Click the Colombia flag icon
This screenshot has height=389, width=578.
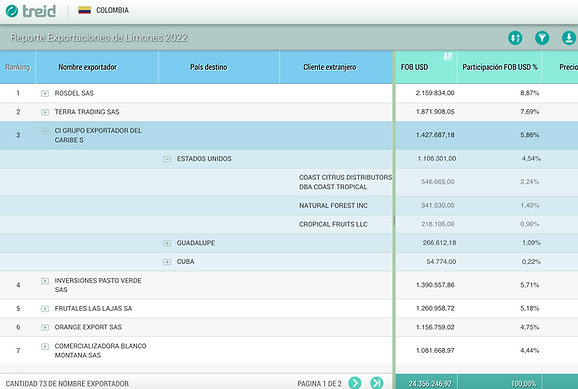click(x=84, y=10)
